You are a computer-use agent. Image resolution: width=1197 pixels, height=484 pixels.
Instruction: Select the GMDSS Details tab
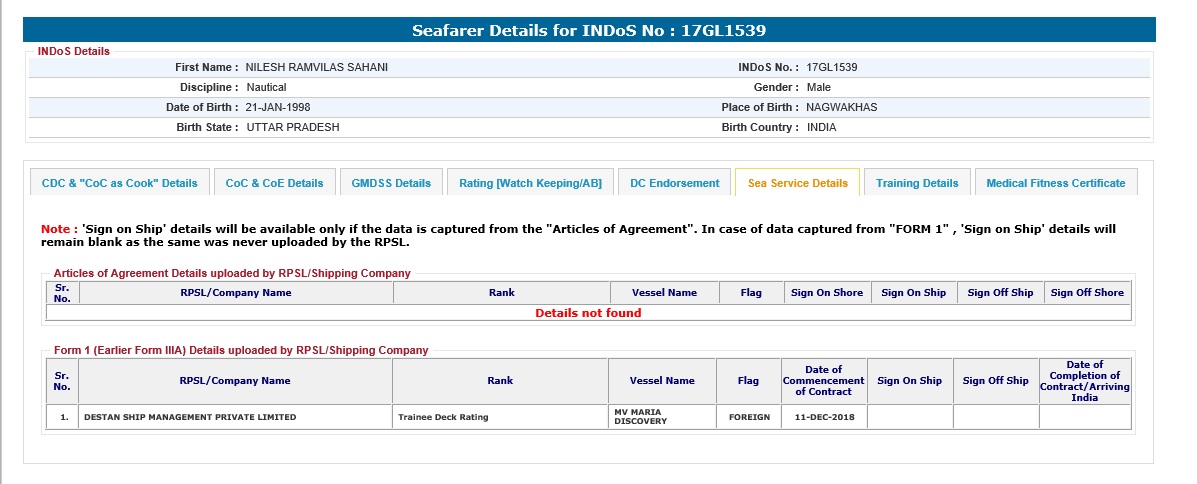pos(391,183)
